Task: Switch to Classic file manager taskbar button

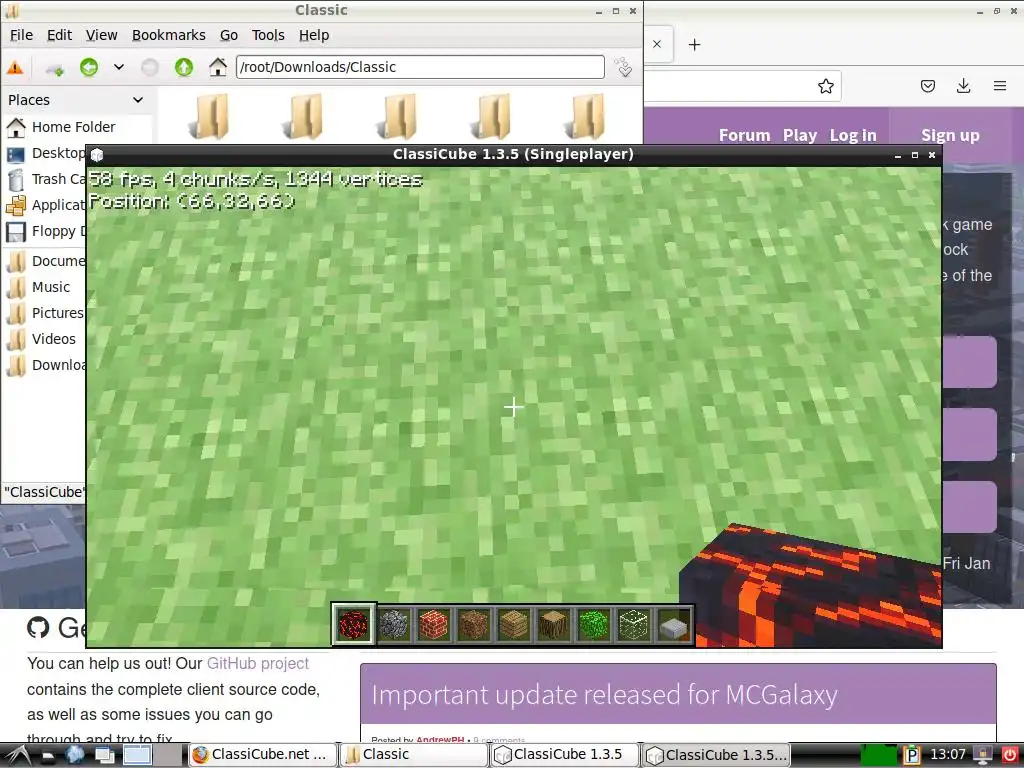Action: [x=413, y=754]
